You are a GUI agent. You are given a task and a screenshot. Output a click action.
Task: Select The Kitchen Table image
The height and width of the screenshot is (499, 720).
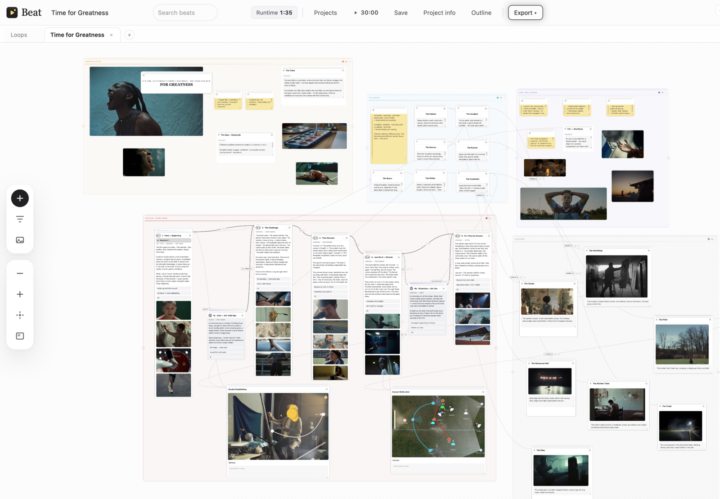tap(617, 404)
